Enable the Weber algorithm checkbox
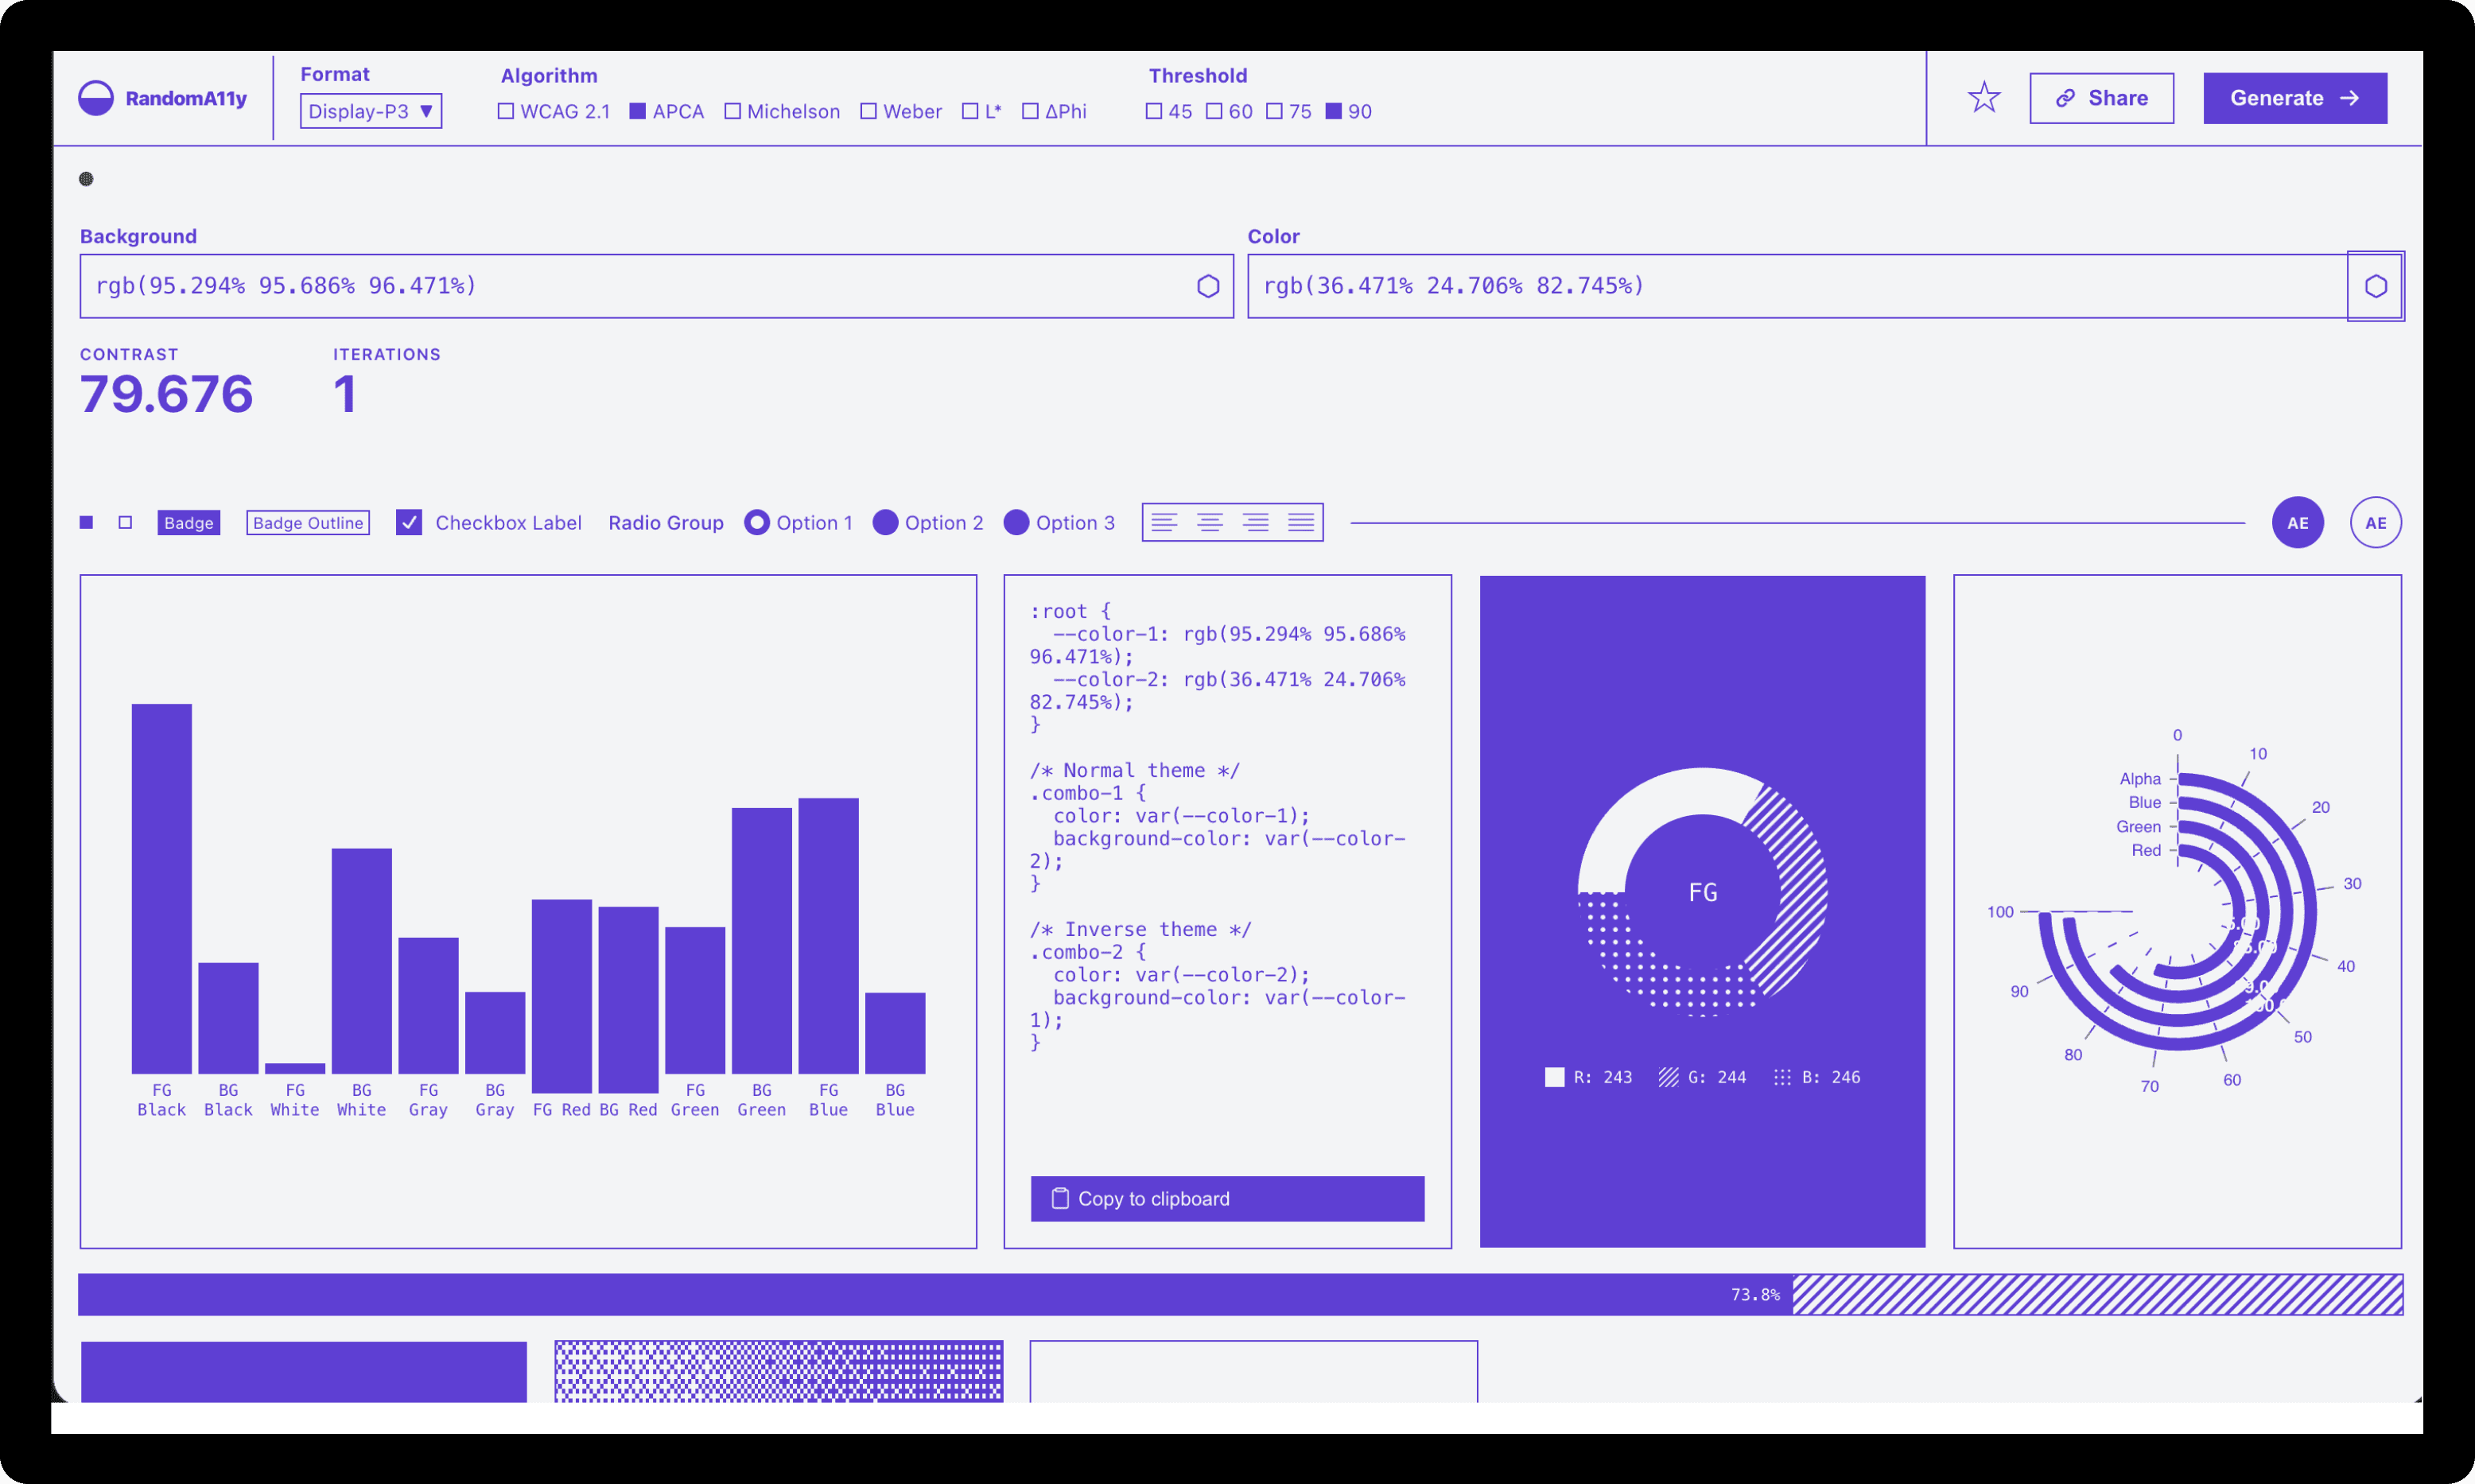 869,111
